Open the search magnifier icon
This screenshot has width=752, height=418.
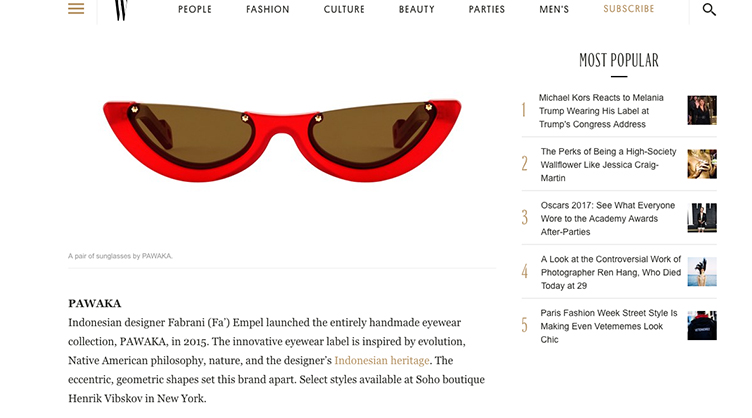click(x=709, y=9)
